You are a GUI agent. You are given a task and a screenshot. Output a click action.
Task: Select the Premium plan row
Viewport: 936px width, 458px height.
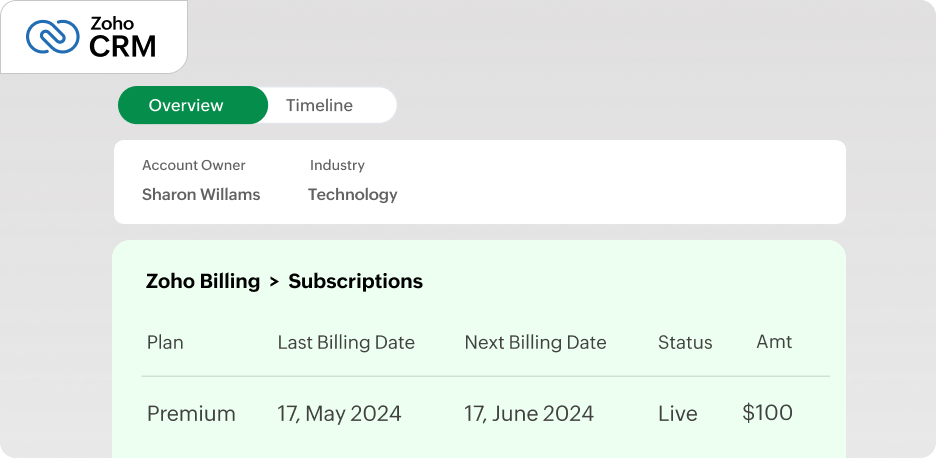[x=191, y=413]
